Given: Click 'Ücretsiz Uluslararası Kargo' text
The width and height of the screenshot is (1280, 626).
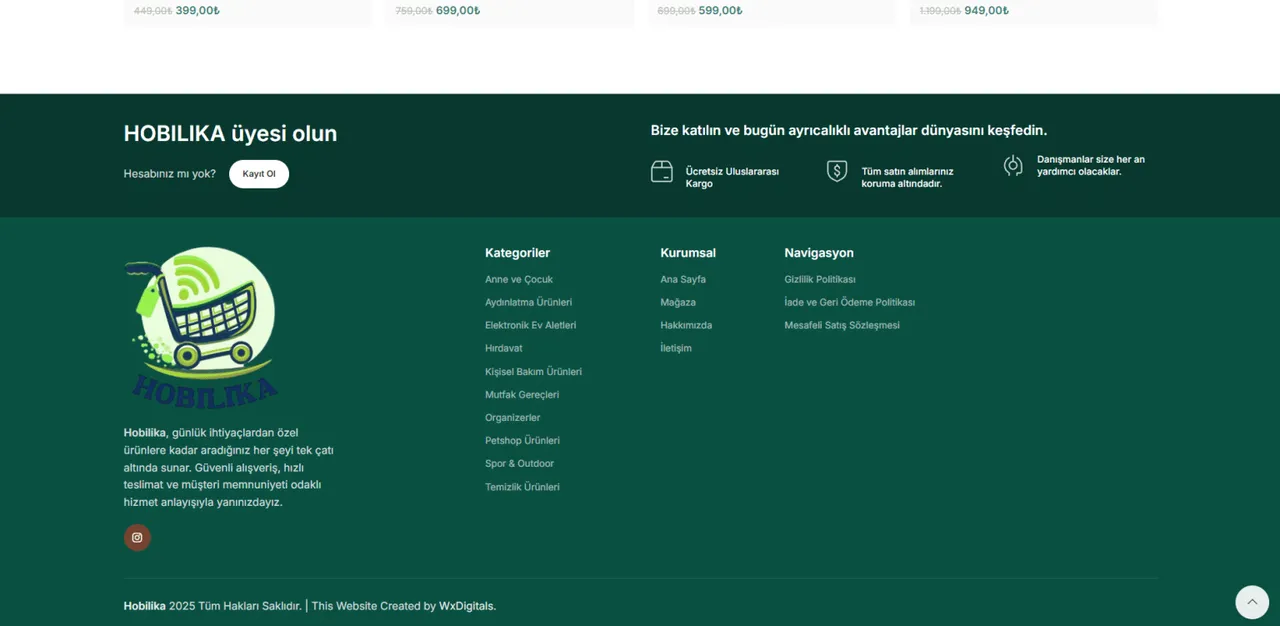Looking at the screenshot, I should pyautogui.click(x=732, y=178).
